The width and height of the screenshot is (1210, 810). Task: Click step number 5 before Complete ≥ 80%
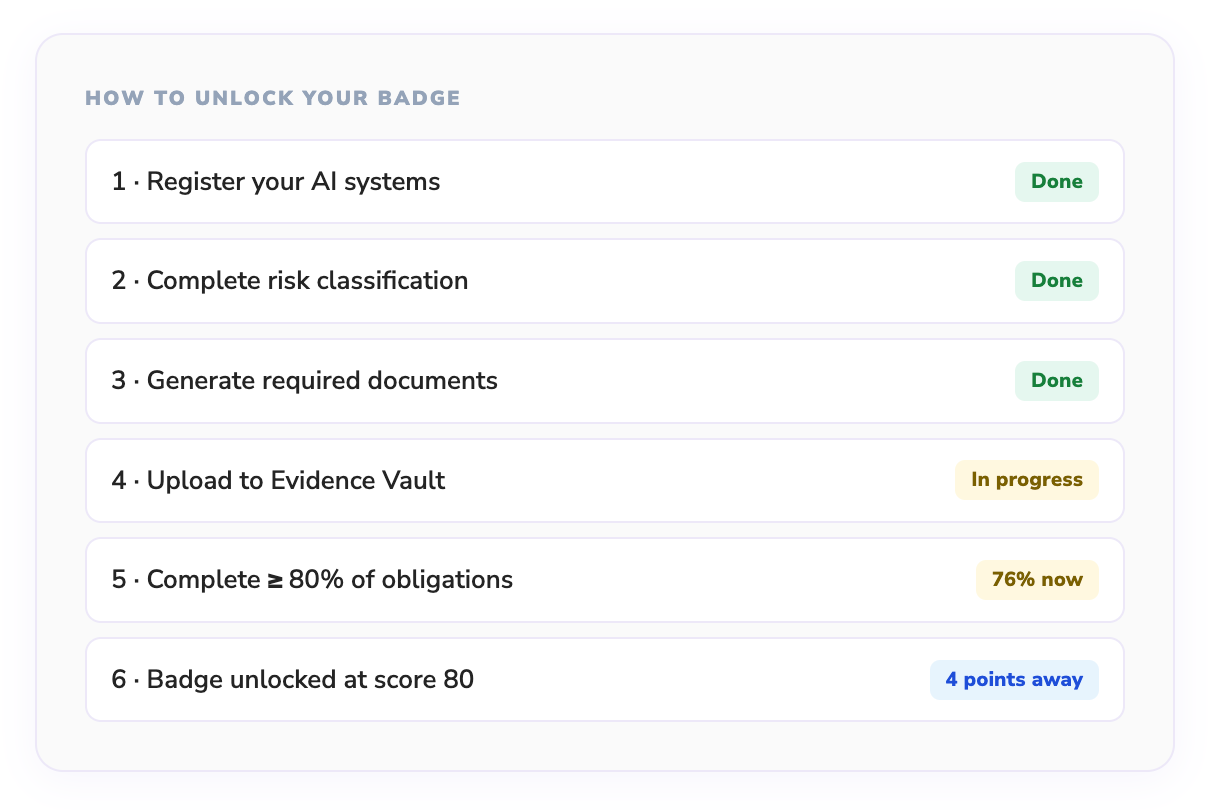(x=119, y=580)
